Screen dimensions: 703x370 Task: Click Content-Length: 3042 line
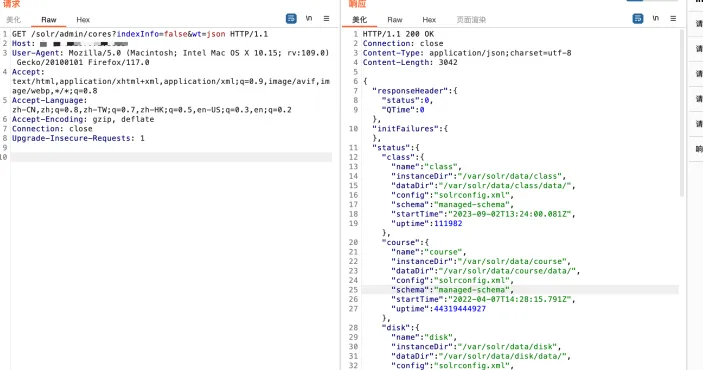coord(410,62)
